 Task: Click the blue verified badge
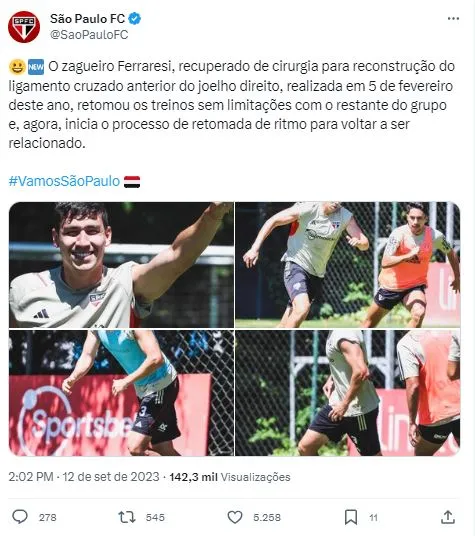point(135,18)
